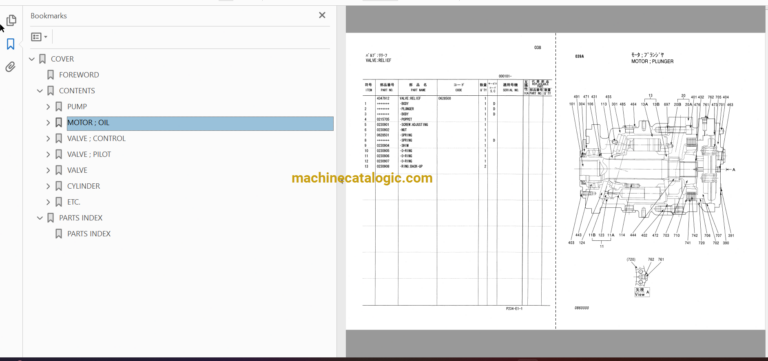Click the CYLINDER bookmark ribbon icon
This screenshot has height=361, width=768.
[58, 186]
